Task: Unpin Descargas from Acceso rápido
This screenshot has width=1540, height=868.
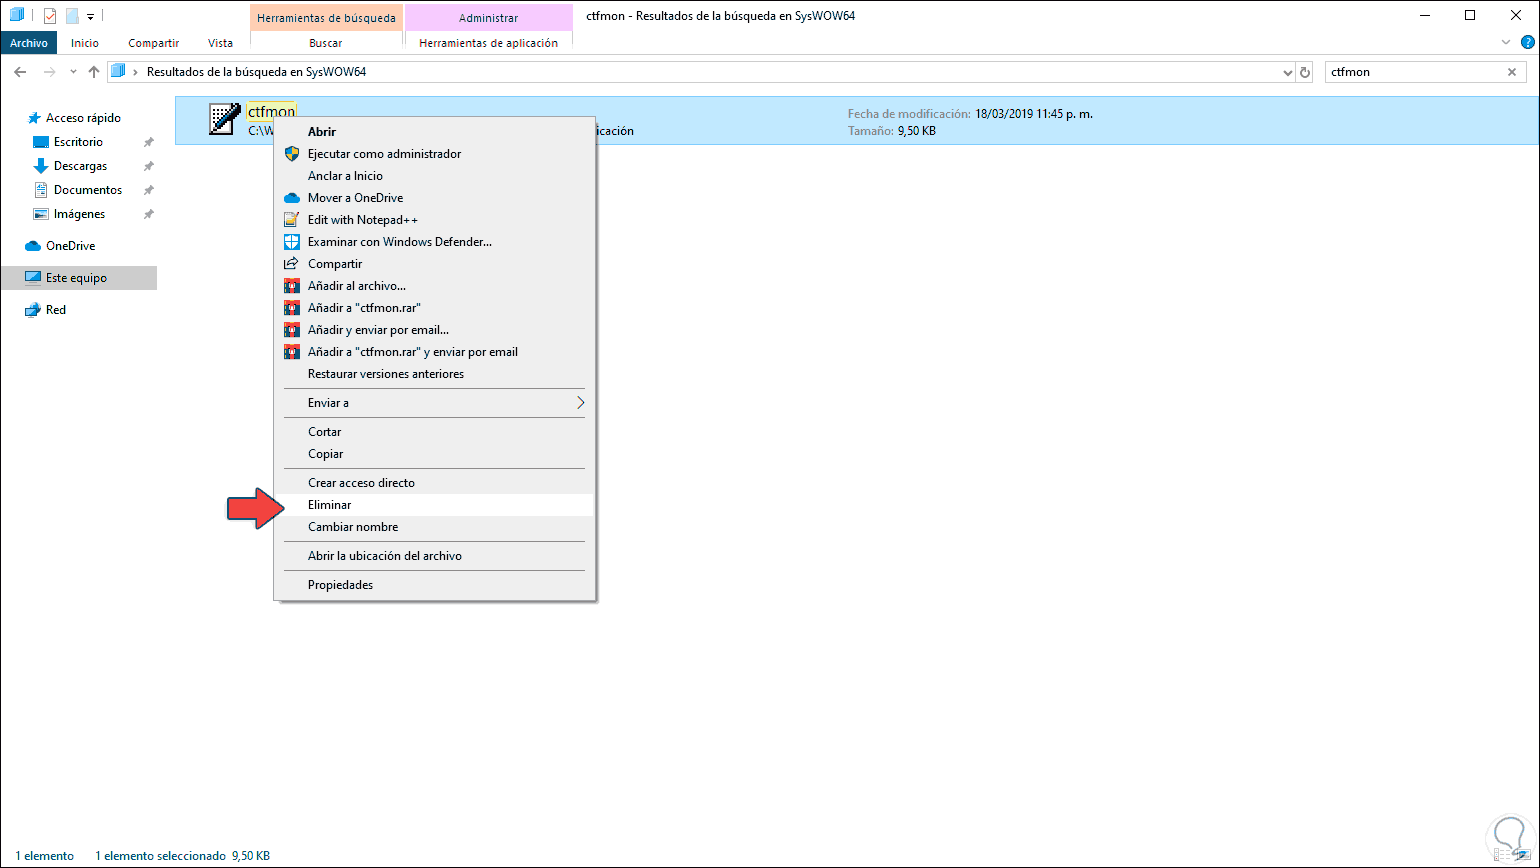Action: coord(148,165)
